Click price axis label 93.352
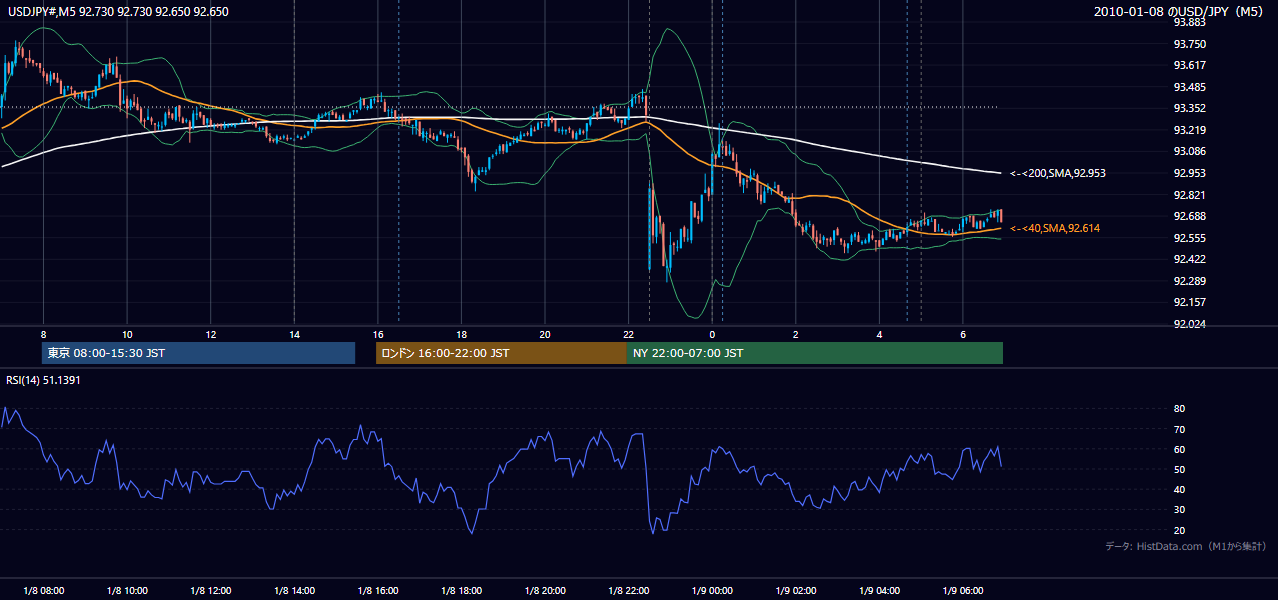Image resolution: width=1278 pixels, height=600 pixels. point(1188,108)
